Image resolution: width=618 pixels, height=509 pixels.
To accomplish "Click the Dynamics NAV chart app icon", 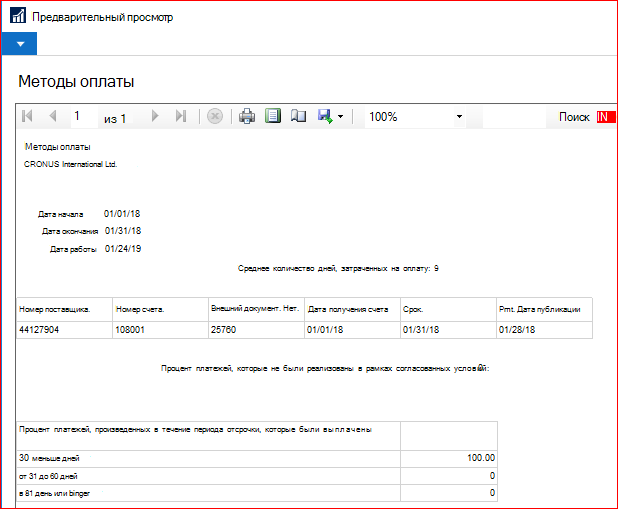I will pyautogui.click(x=18, y=16).
